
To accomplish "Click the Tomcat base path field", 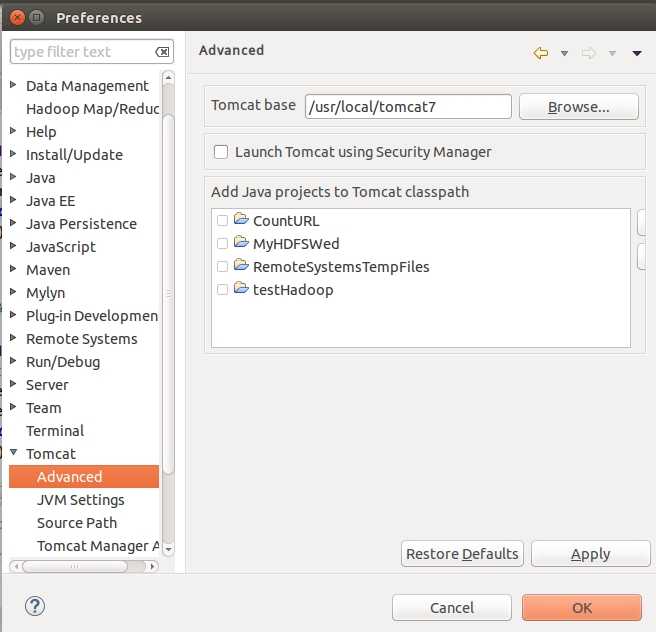I will coord(408,107).
